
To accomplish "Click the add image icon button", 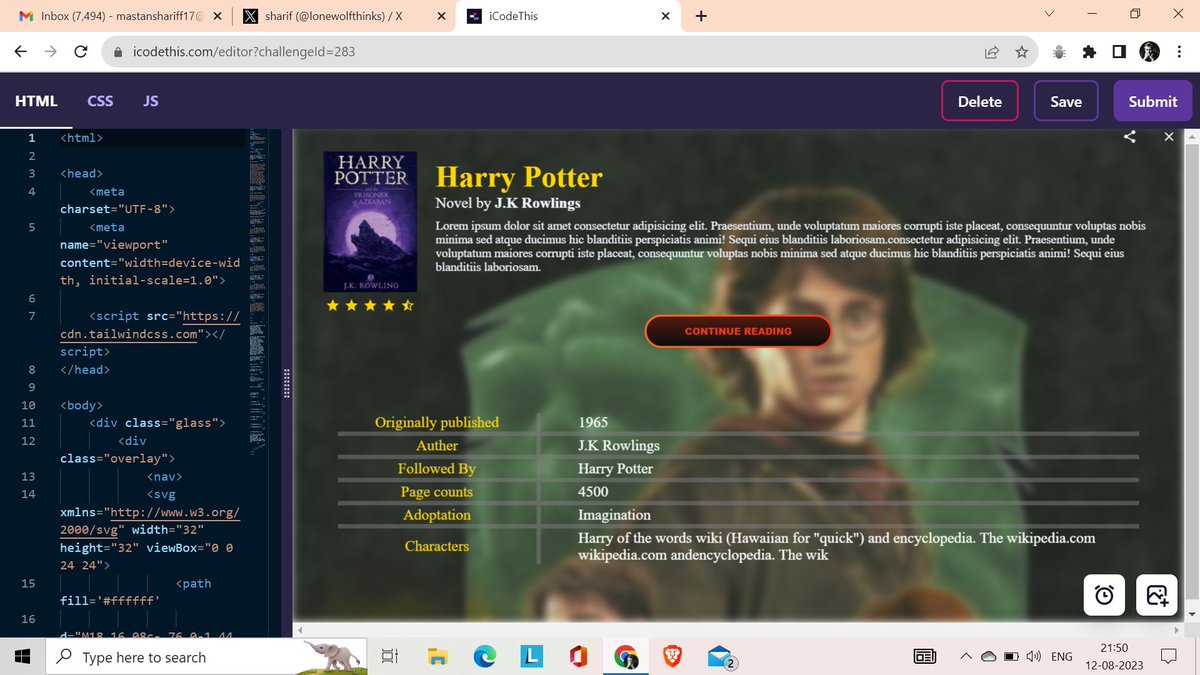I will pos(1157,595).
